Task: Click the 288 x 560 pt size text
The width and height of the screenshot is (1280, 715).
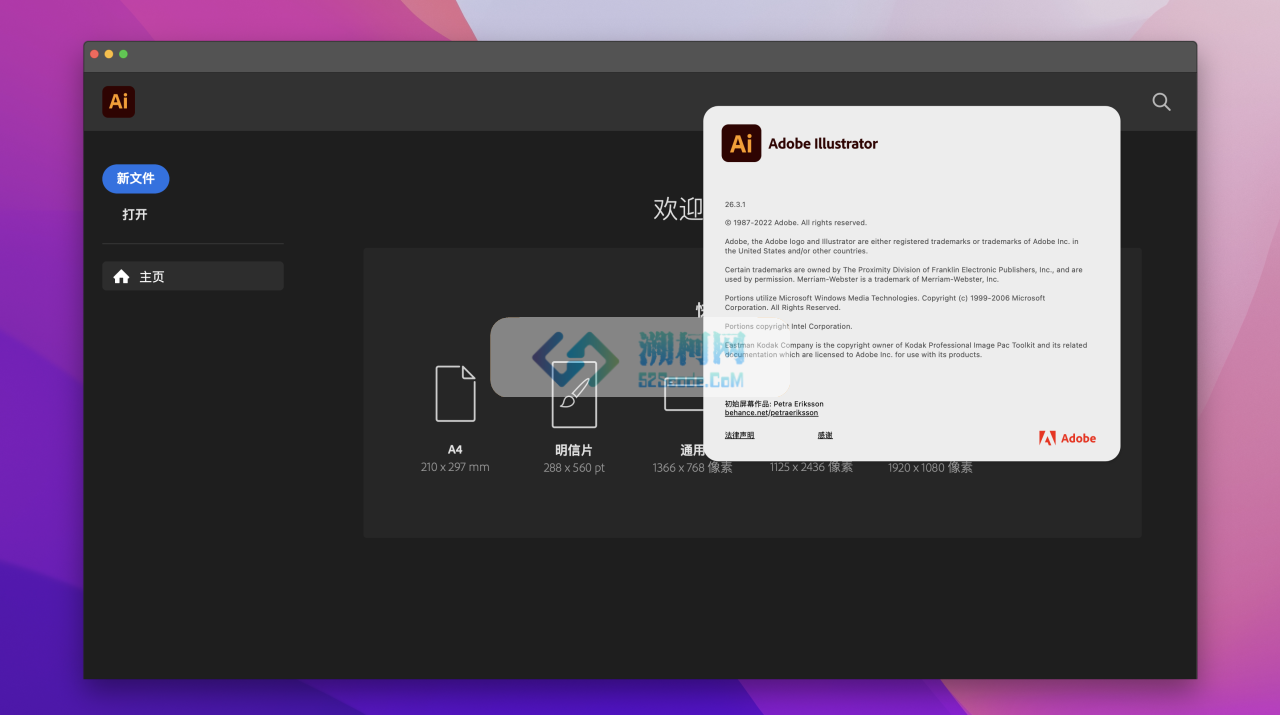Action: click(574, 468)
